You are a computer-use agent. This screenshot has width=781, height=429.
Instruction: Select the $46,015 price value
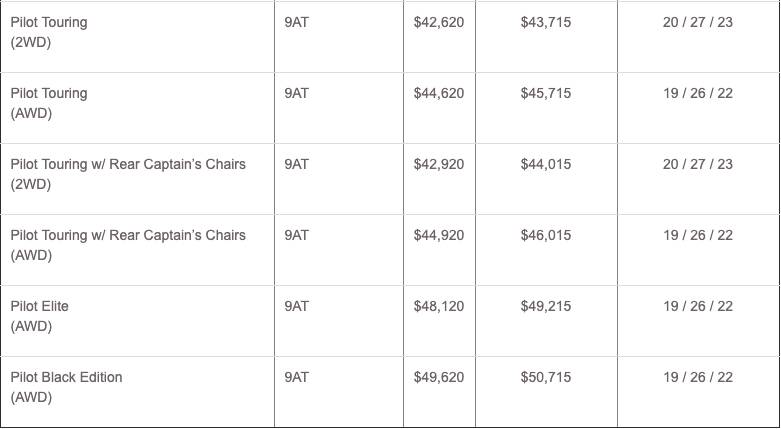point(546,235)
